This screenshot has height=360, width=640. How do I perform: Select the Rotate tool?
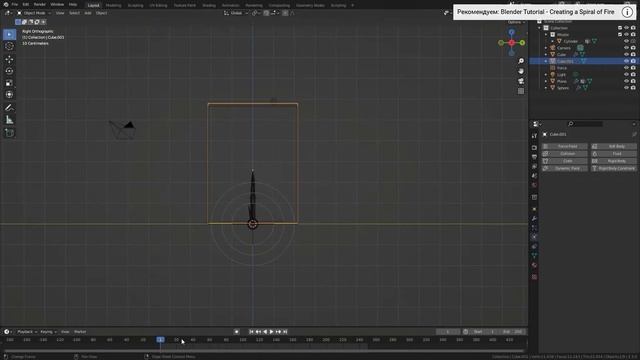coord(9,71)
